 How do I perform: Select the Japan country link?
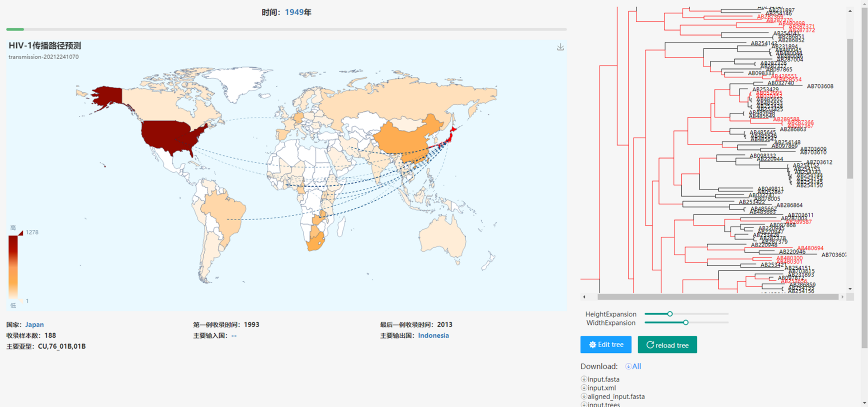(34, 325)
